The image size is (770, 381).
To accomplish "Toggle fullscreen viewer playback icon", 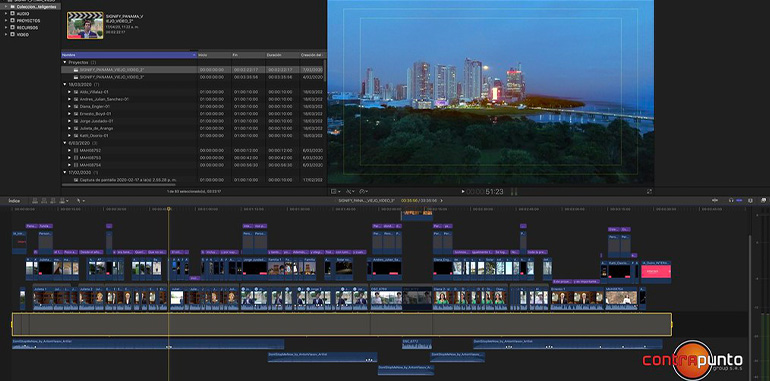I will coord(649,191).
